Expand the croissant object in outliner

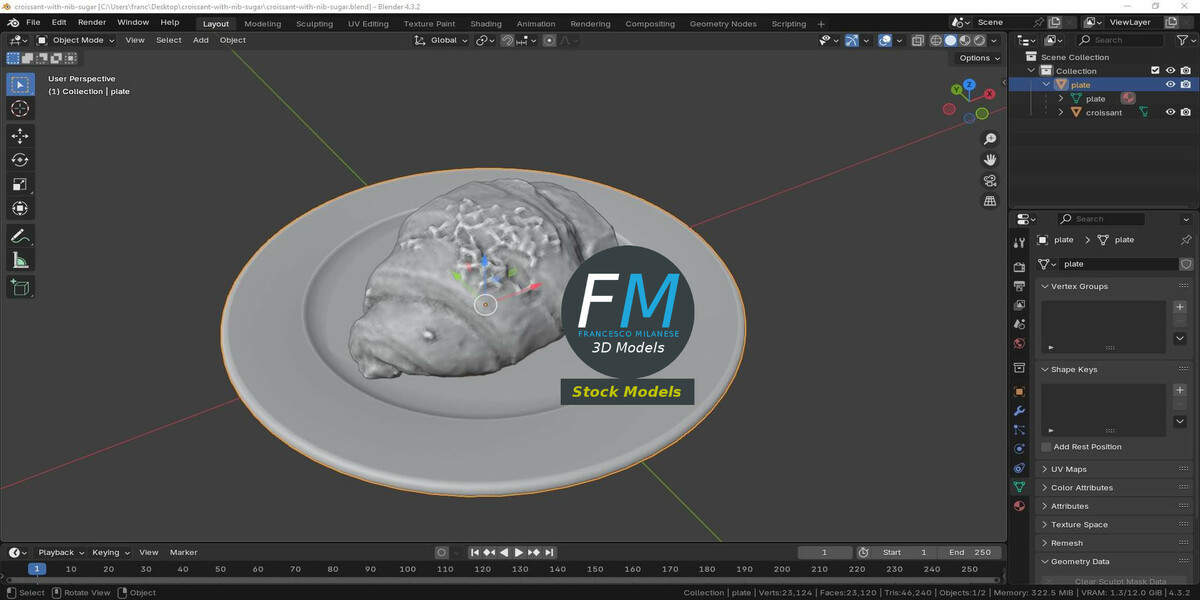coord(1060,113)
